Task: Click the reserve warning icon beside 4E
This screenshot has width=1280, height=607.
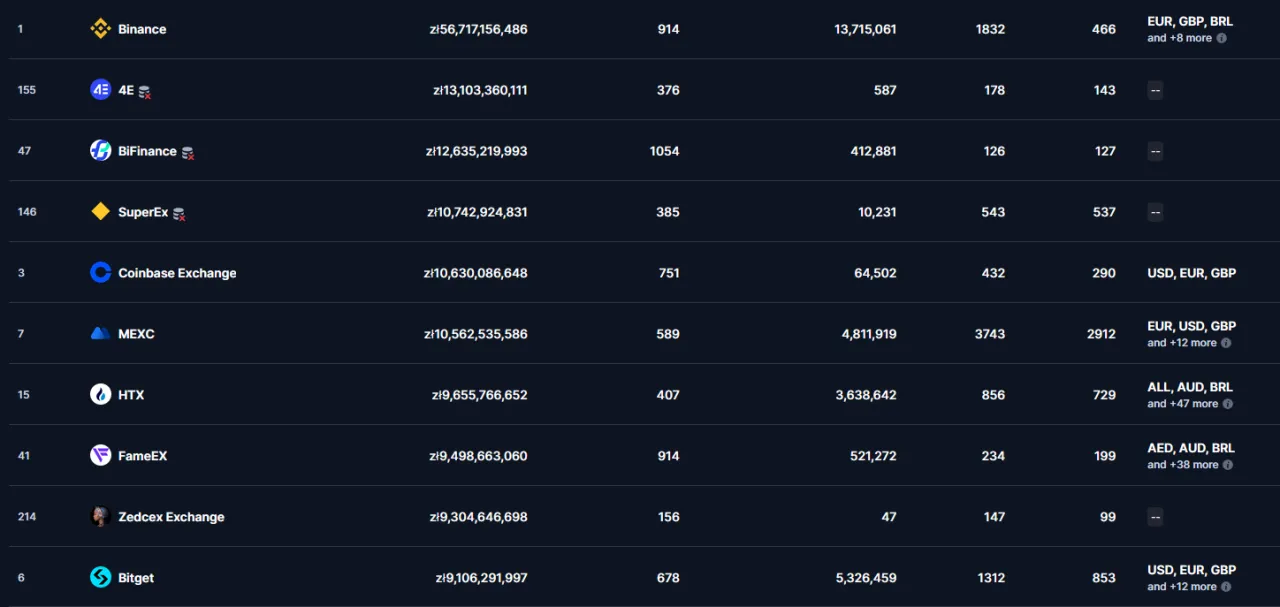Action: 145,92
